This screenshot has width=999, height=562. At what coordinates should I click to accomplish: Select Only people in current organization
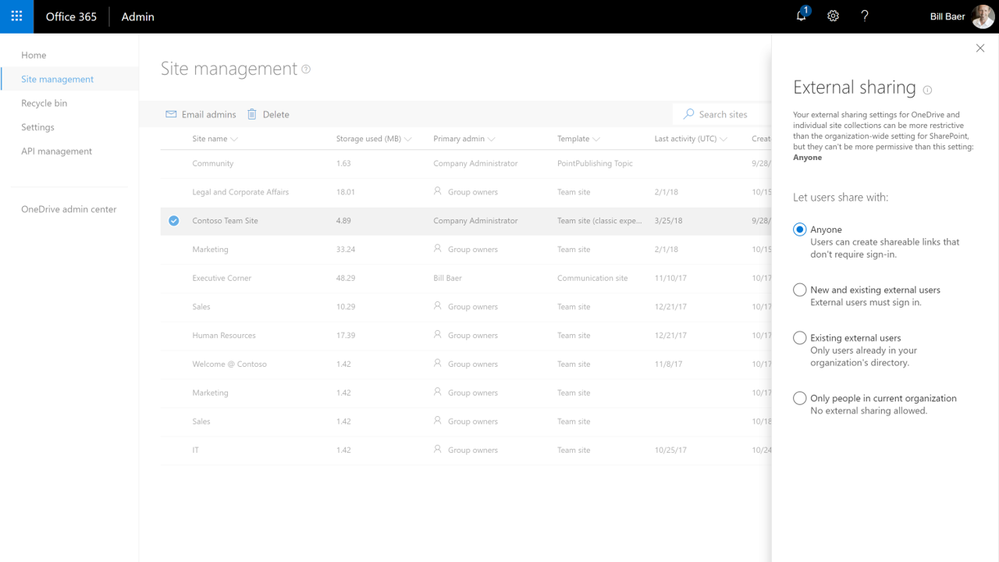[800, 398]
